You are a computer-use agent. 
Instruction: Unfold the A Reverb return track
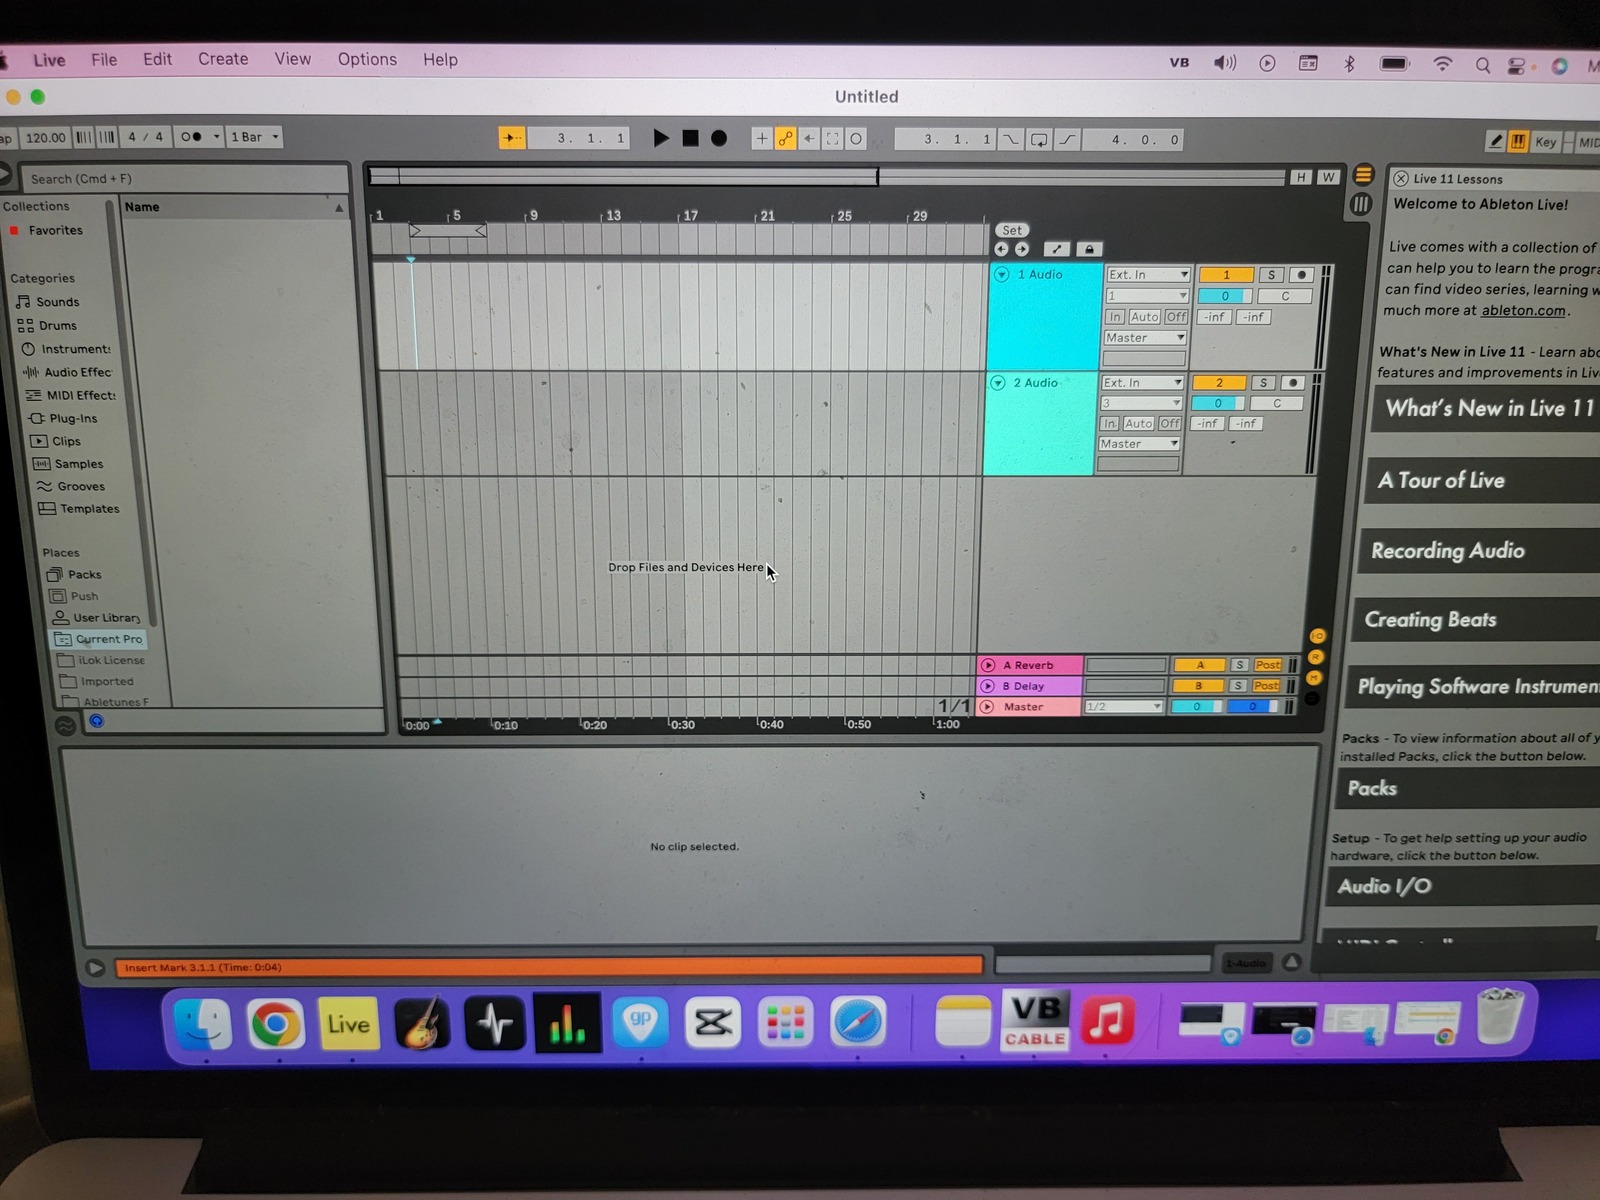point(988,665)
